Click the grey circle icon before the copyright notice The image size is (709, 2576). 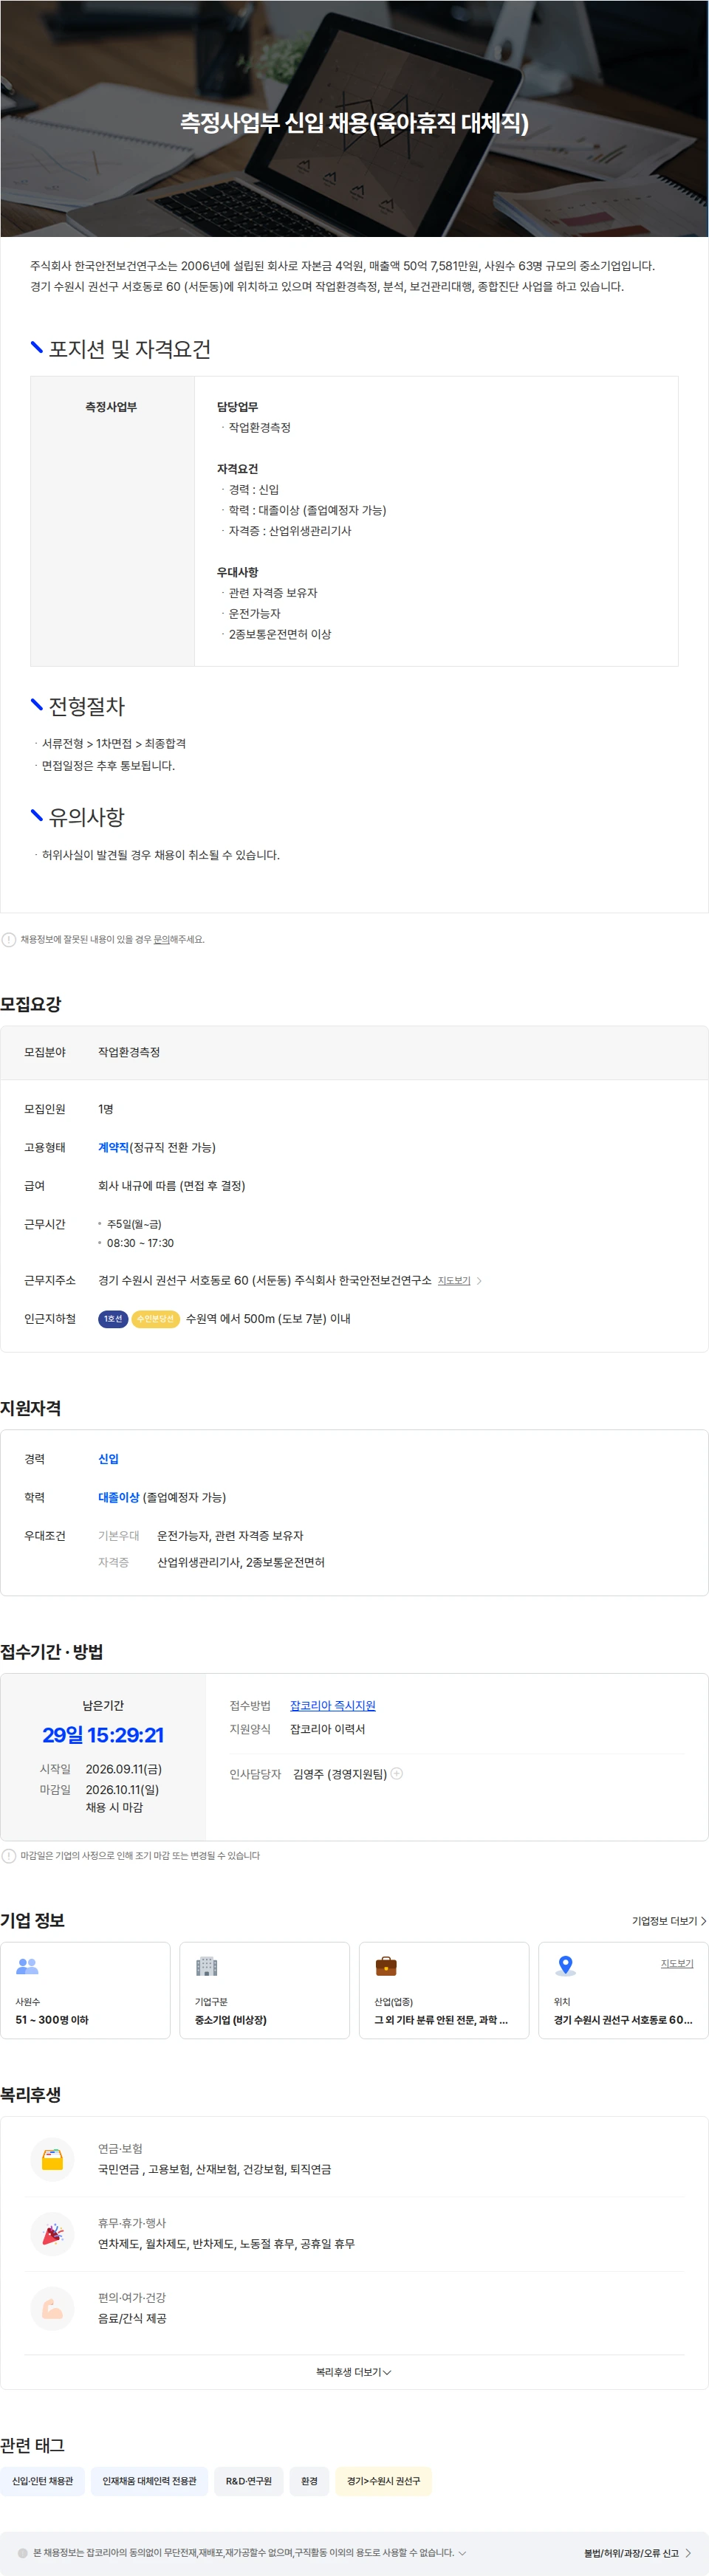[x=23, y=2552]
